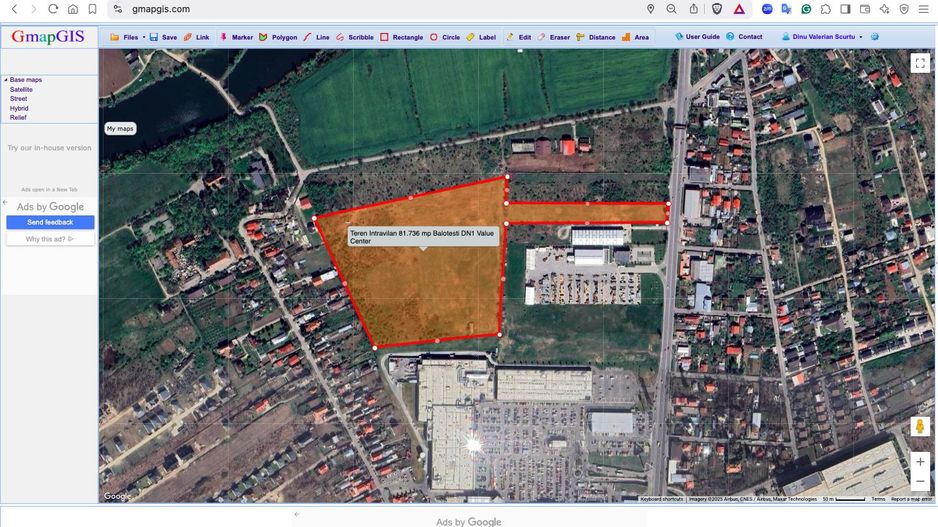This screenshot has height=527, width=938.
Task: Click the Teren Intravilan label
Action: 422,237
